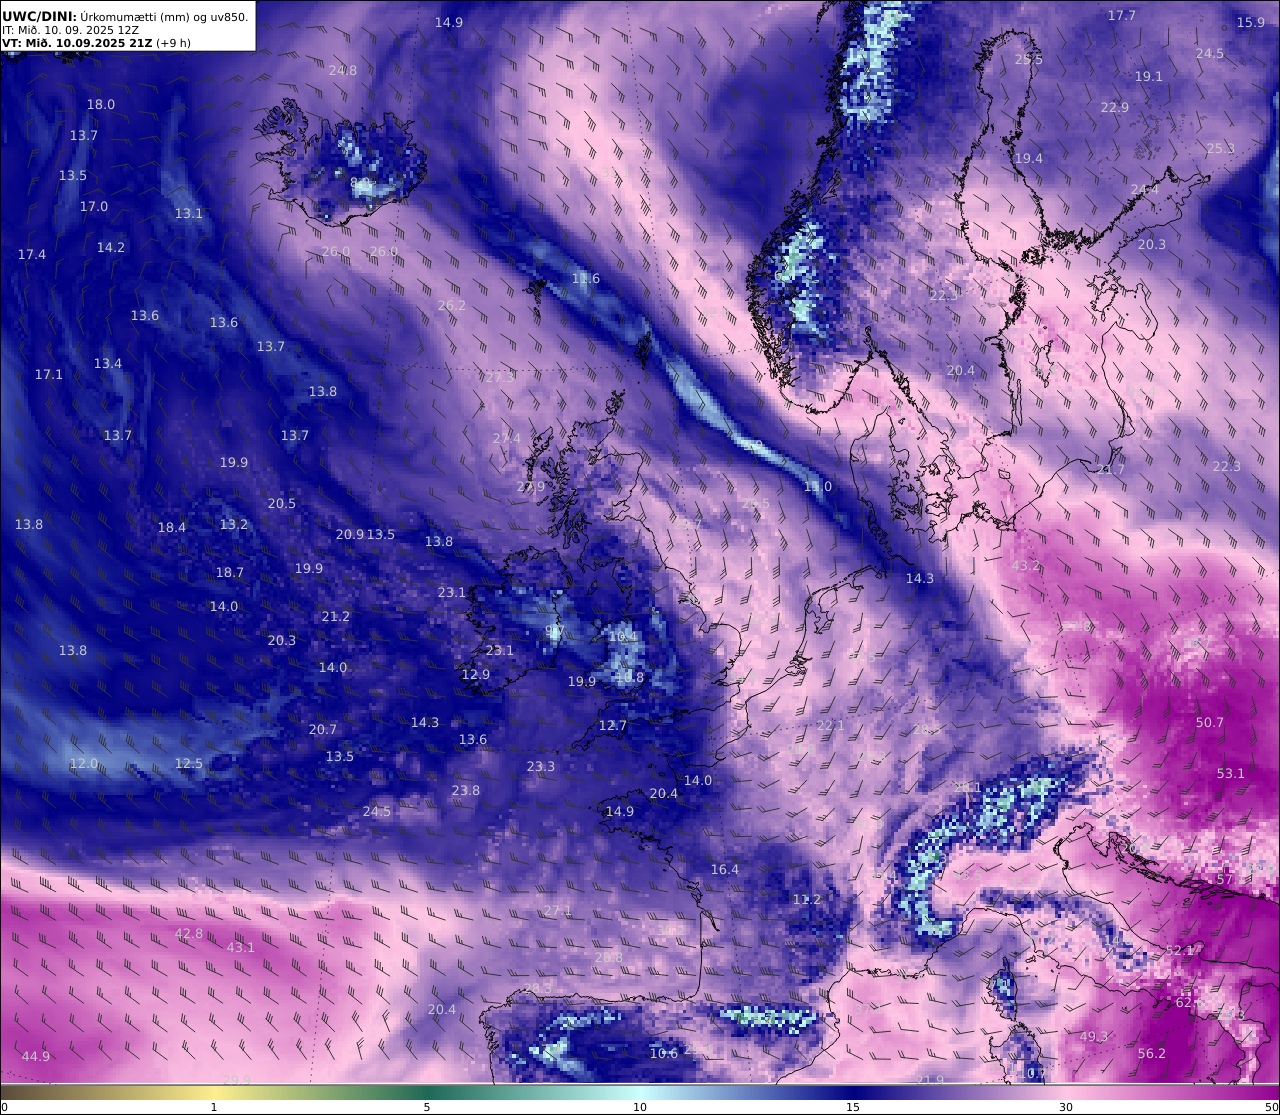Click the 11.2 value on the map
1280x1115 pixels.
(x=807, y=900)
